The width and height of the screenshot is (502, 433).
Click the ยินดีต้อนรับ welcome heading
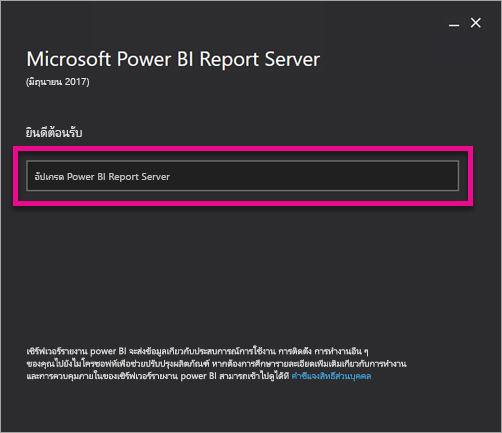tap(54, 133)
